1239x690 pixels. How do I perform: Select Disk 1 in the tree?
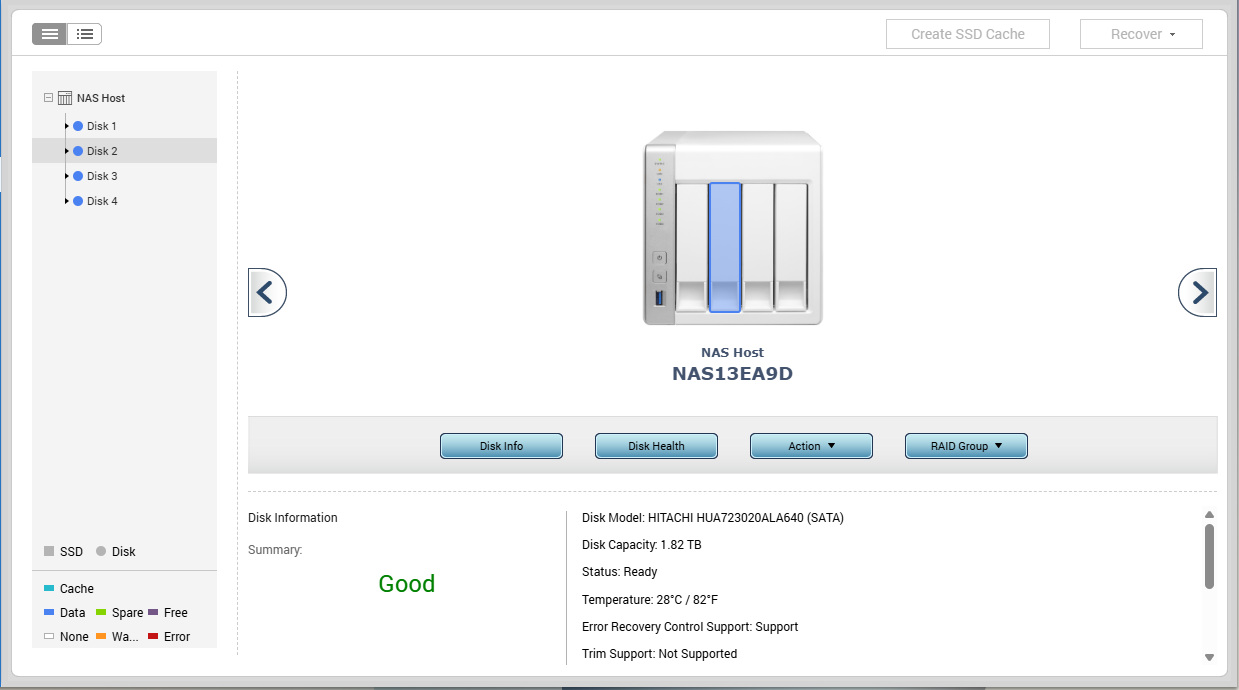coord(102,126)
